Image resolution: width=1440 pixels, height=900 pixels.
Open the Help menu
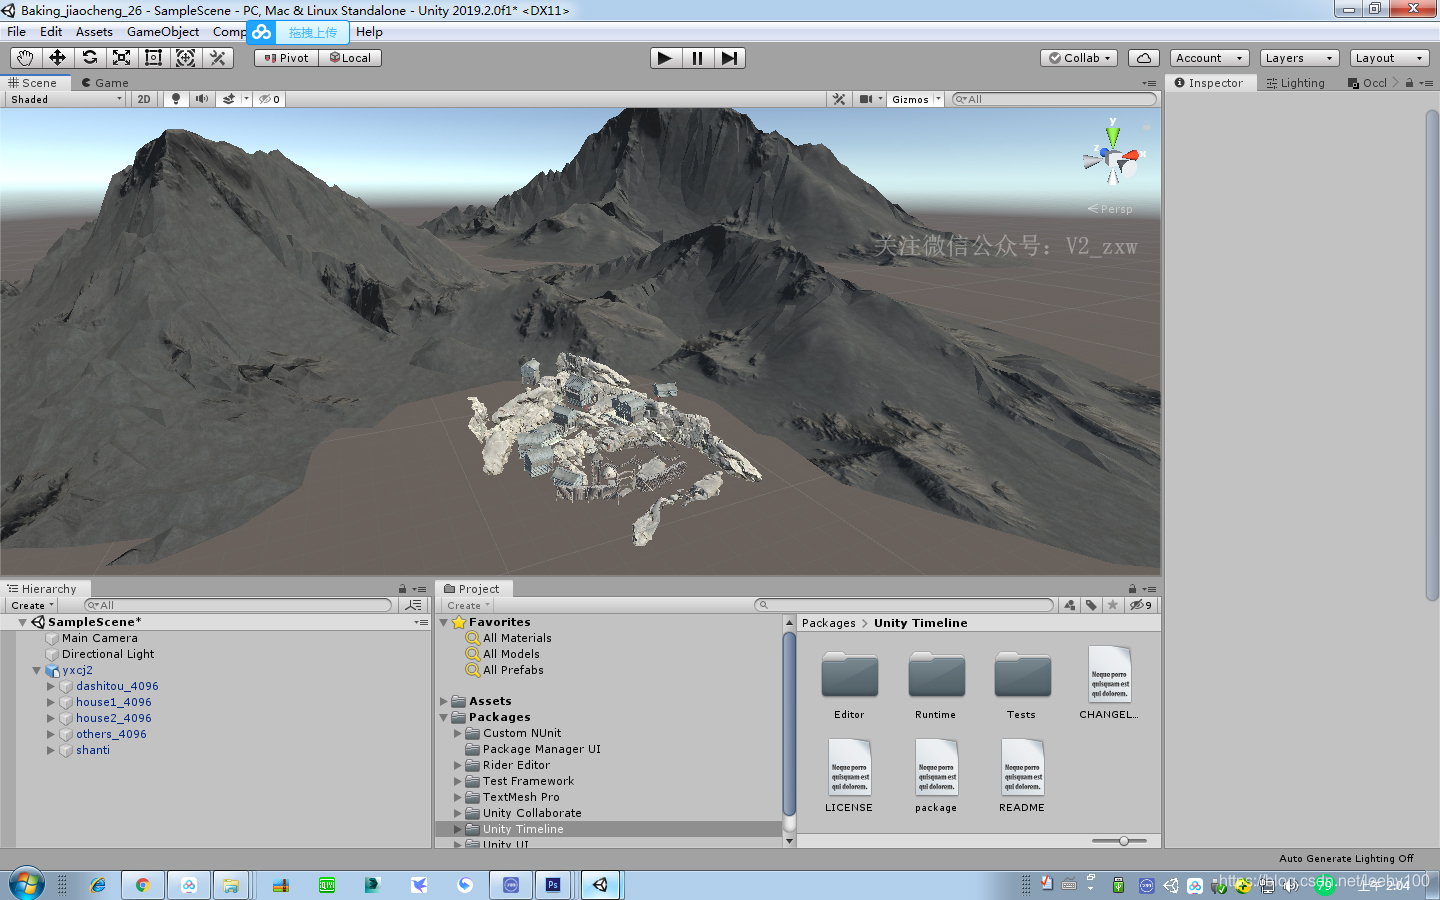pyautogui.click(x=369, y=32)
